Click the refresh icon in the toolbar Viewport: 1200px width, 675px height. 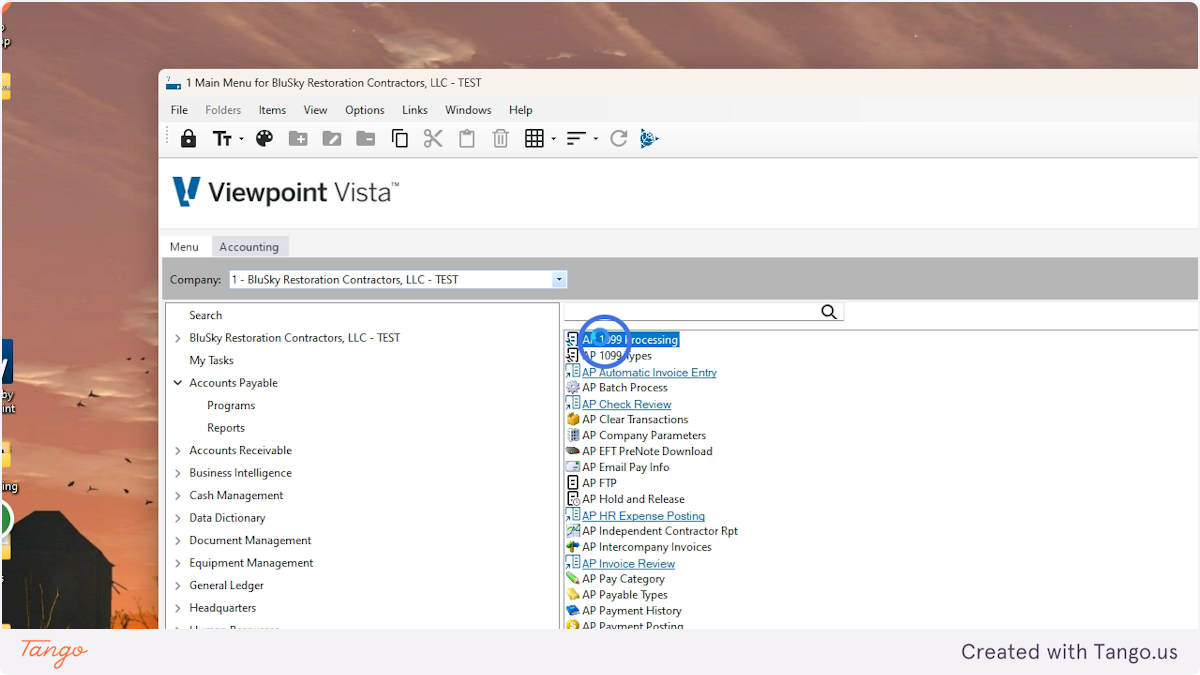(x=619, y=139)
